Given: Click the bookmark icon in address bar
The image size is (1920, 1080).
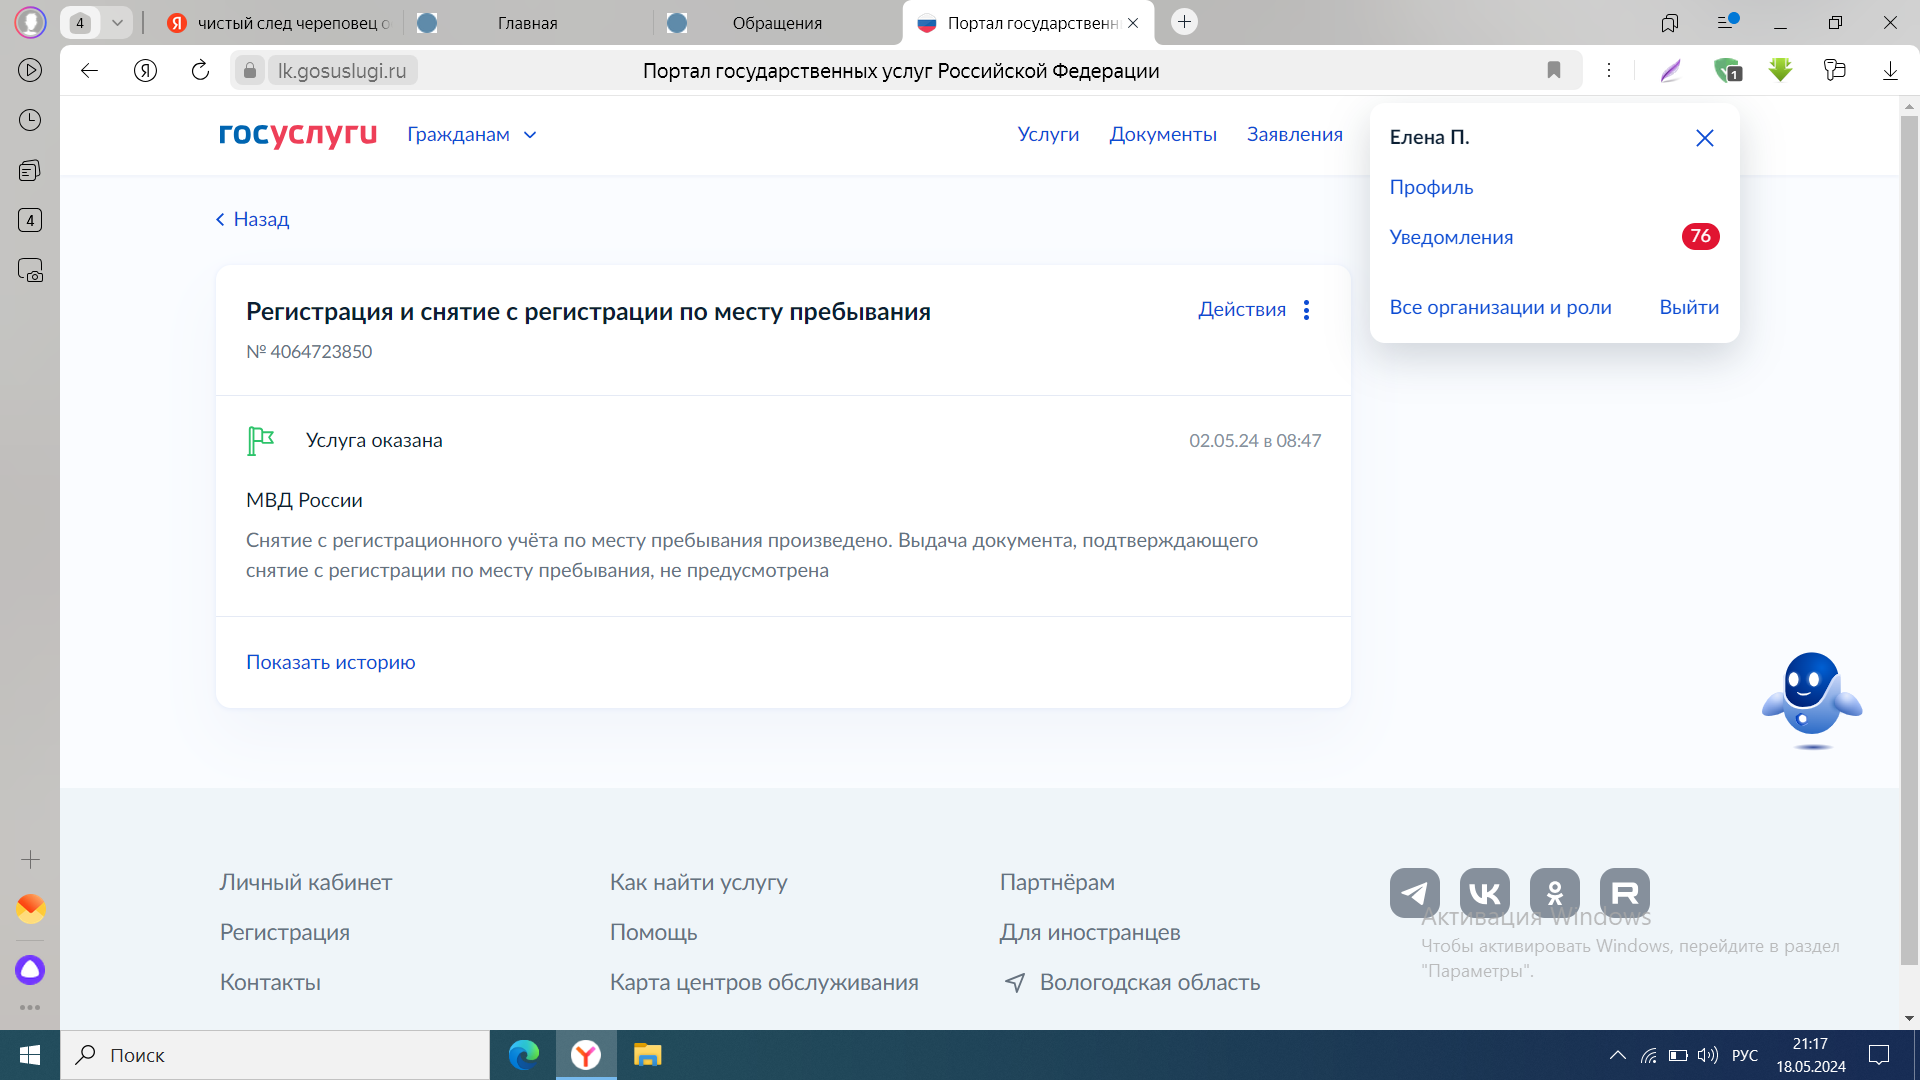Looking at the screenshot, I should pos(1553,70).
